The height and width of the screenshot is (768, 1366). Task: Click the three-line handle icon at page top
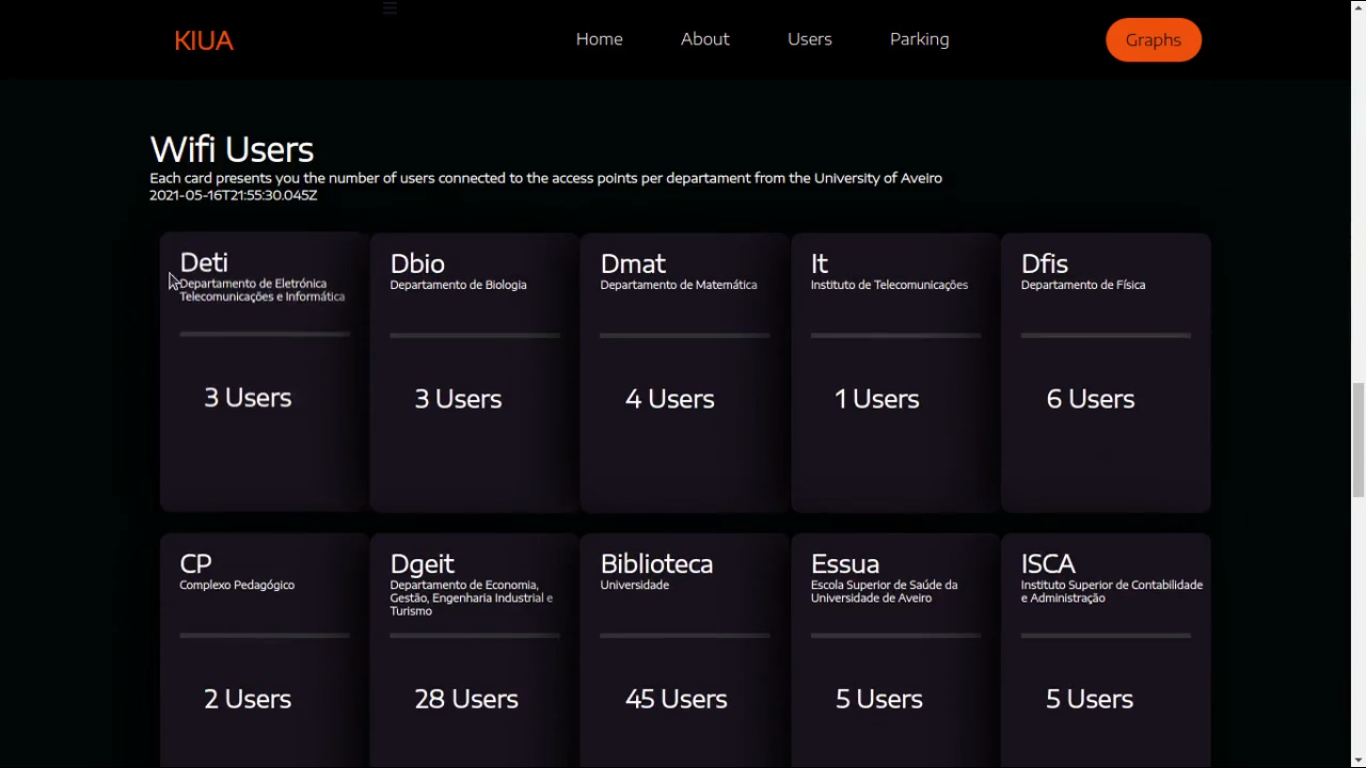click(x=390, y=8)
